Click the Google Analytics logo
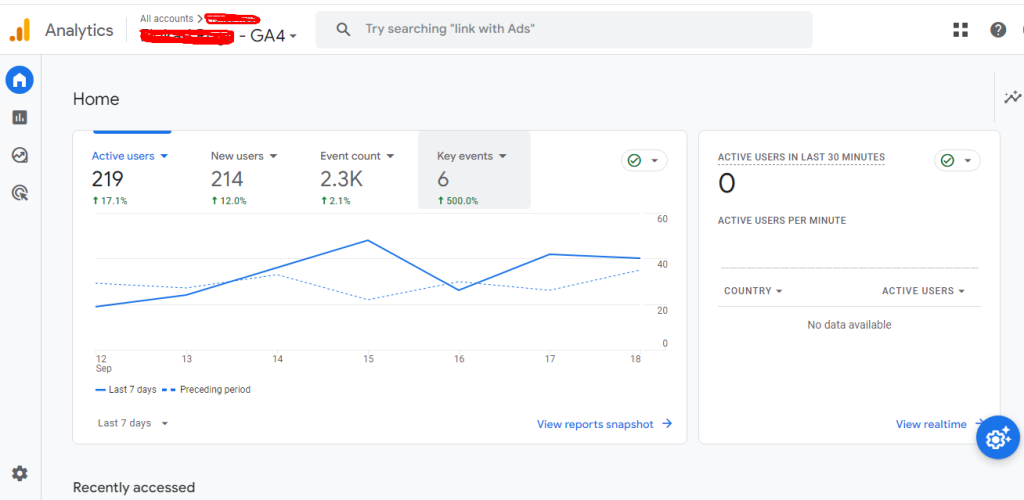Screen dimensions: 1024x500 (x=20, y=31)
